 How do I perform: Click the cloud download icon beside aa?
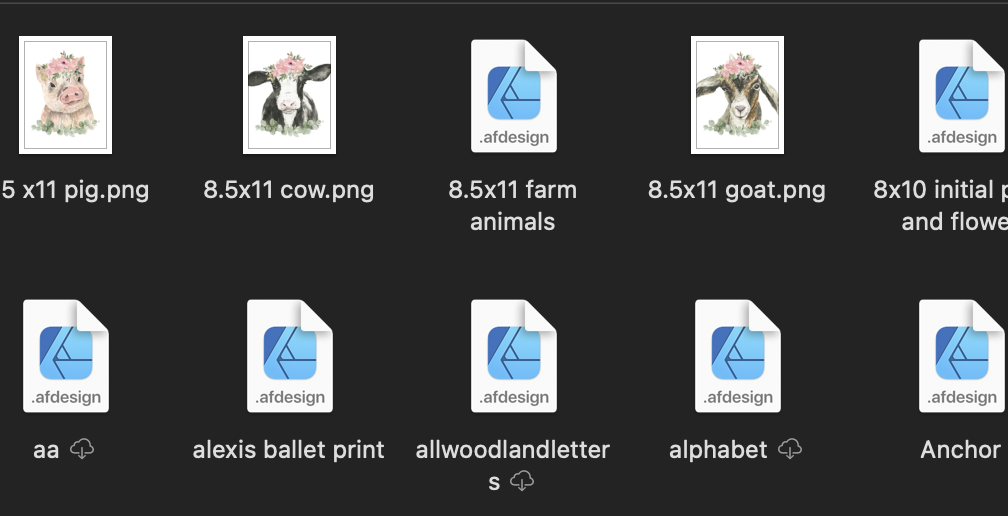tap(82, 449)
